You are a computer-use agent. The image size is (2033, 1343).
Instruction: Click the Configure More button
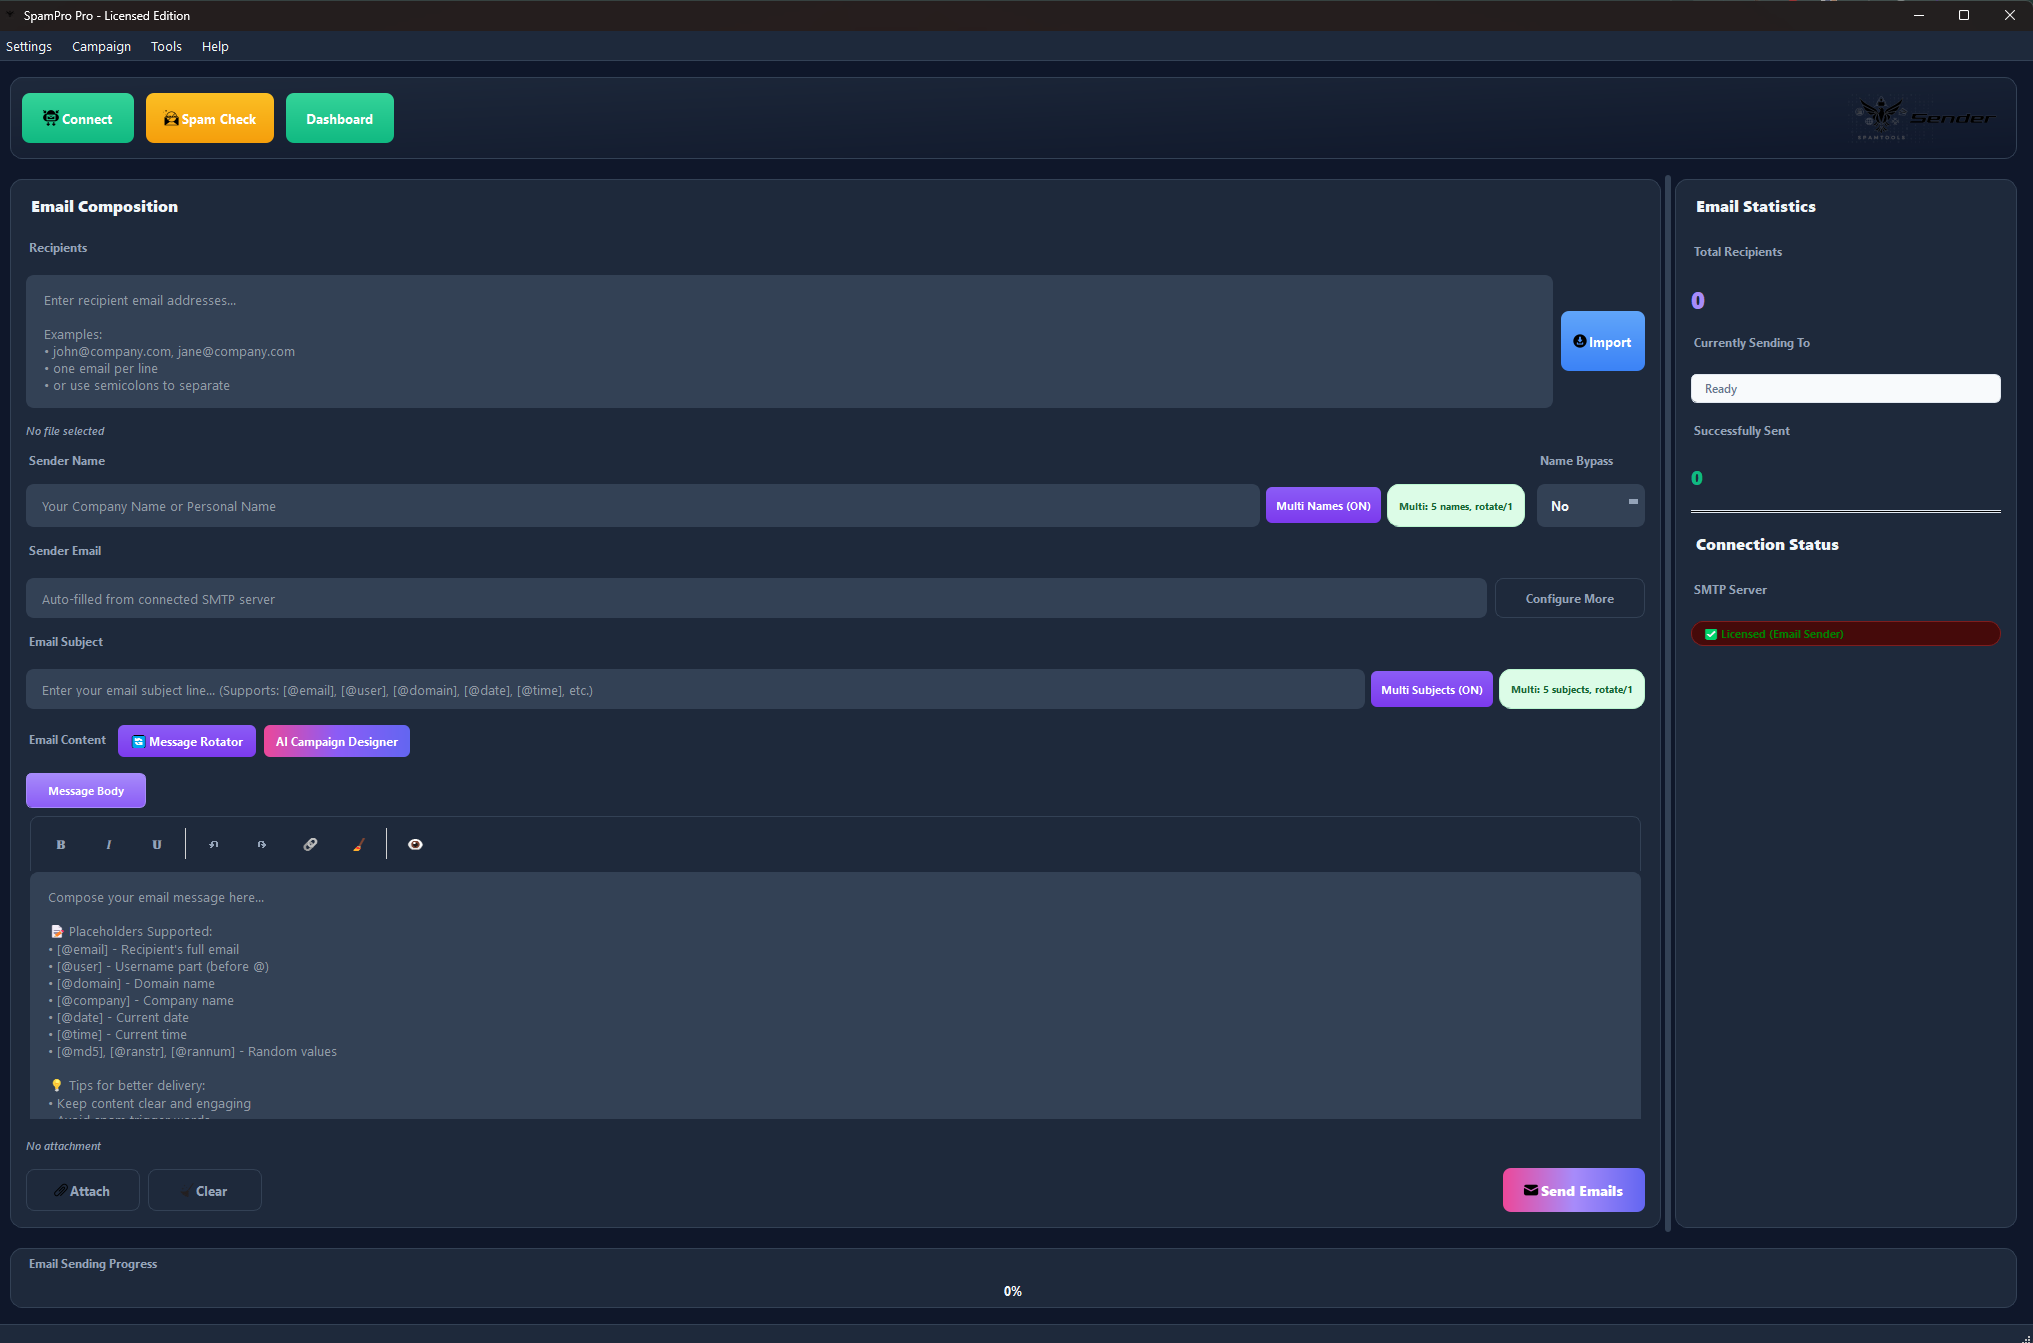click(1569, 599)
